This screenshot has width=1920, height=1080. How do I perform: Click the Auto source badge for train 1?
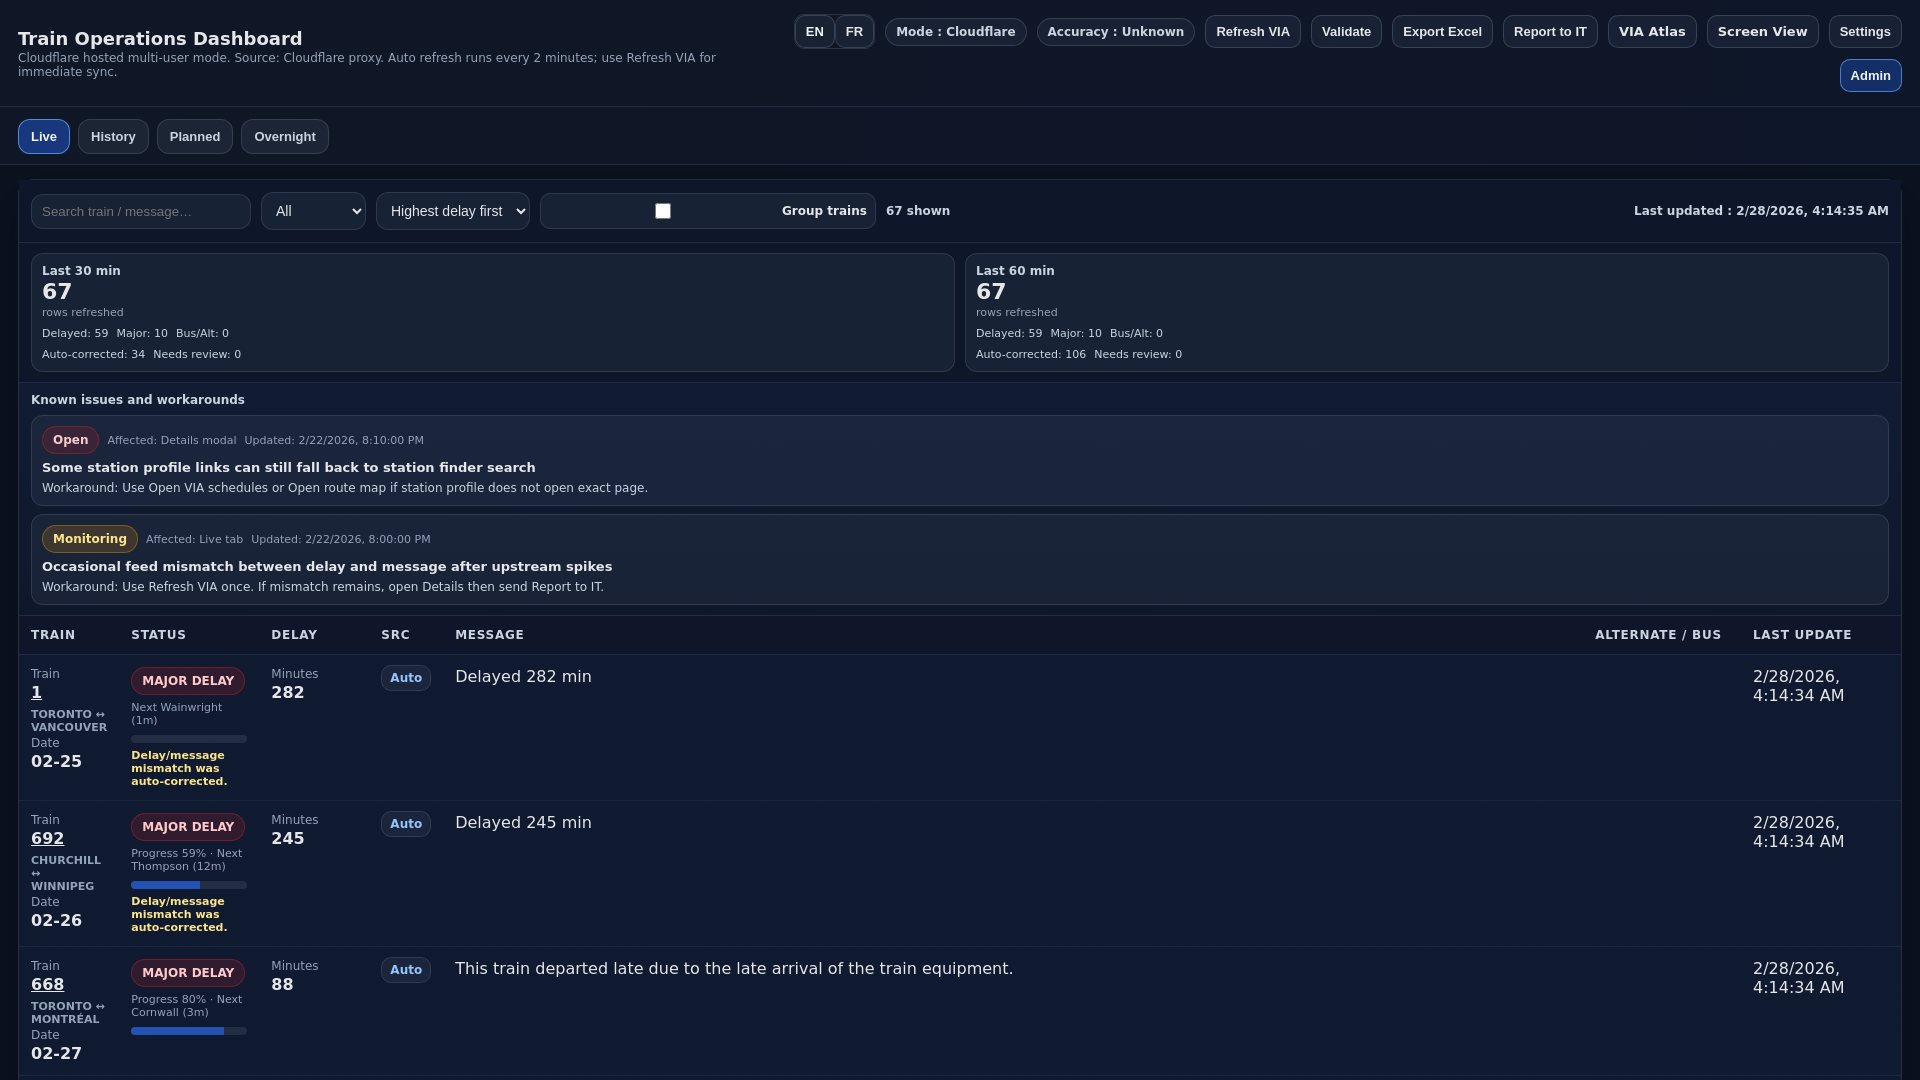click(406, 678)
